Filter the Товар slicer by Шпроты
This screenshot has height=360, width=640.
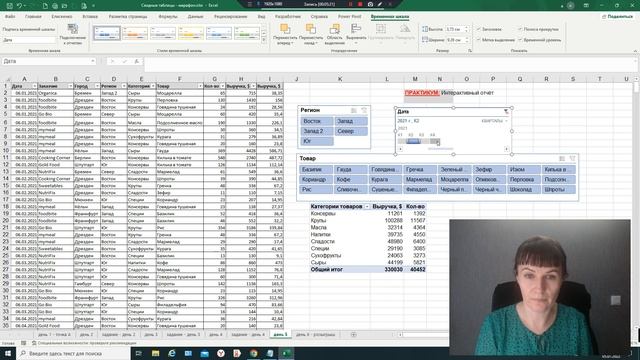pos(558,189)
